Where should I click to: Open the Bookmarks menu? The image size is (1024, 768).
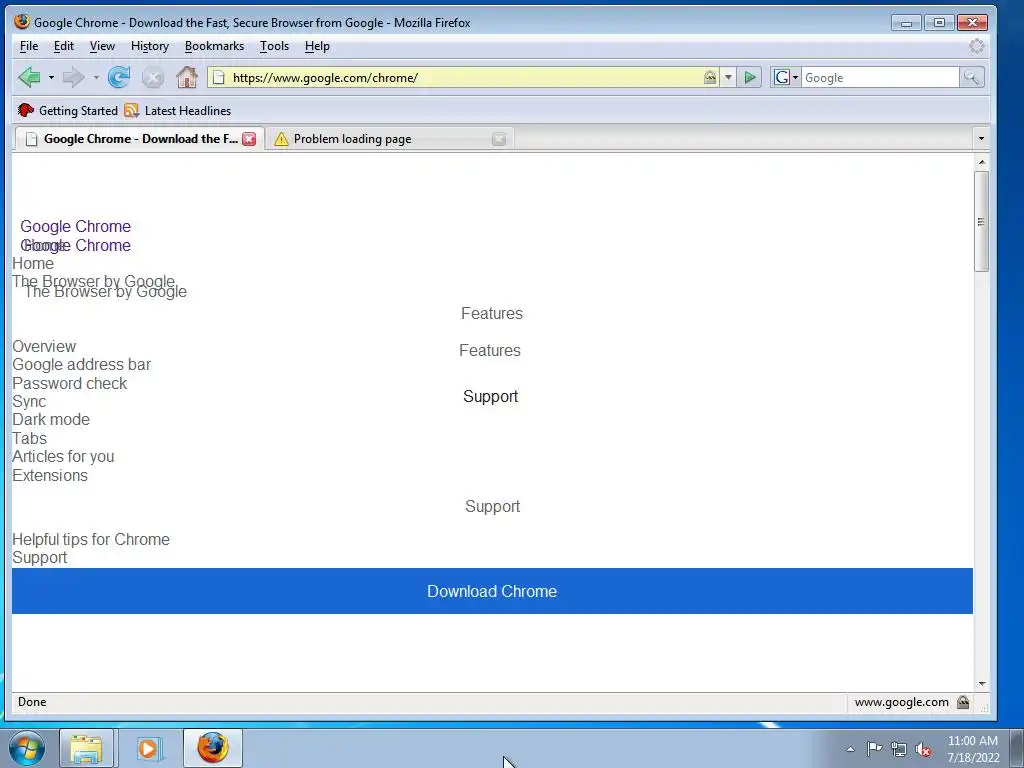click(214, 46)
